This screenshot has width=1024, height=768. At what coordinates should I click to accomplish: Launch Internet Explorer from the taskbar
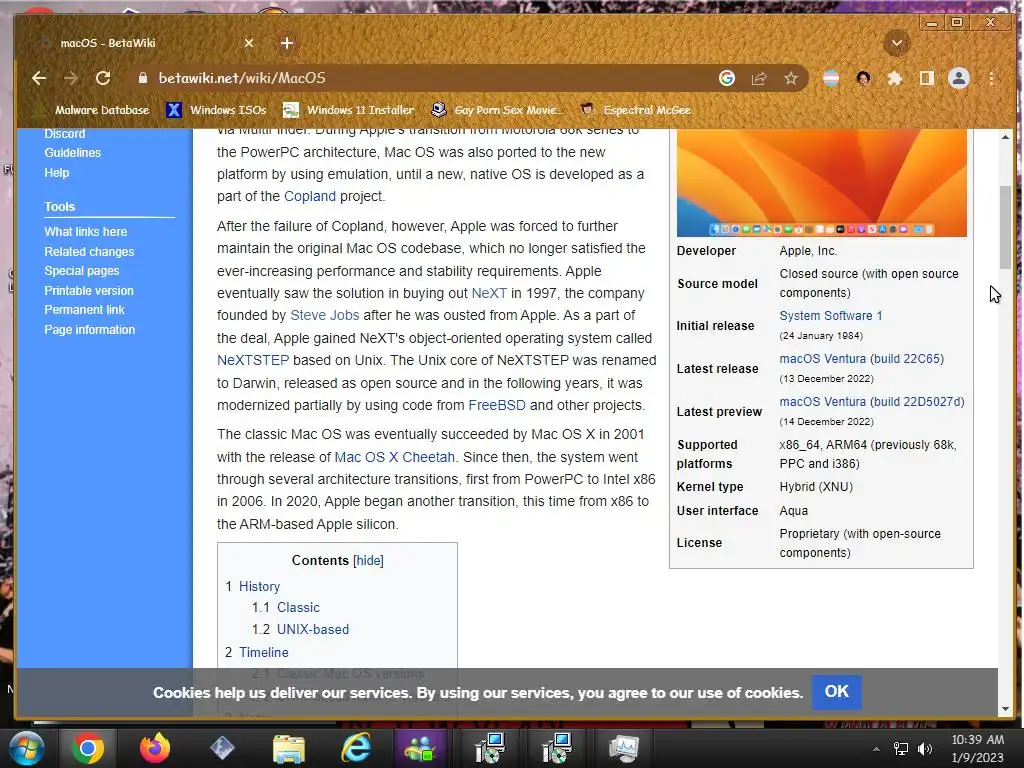(356, 748)
